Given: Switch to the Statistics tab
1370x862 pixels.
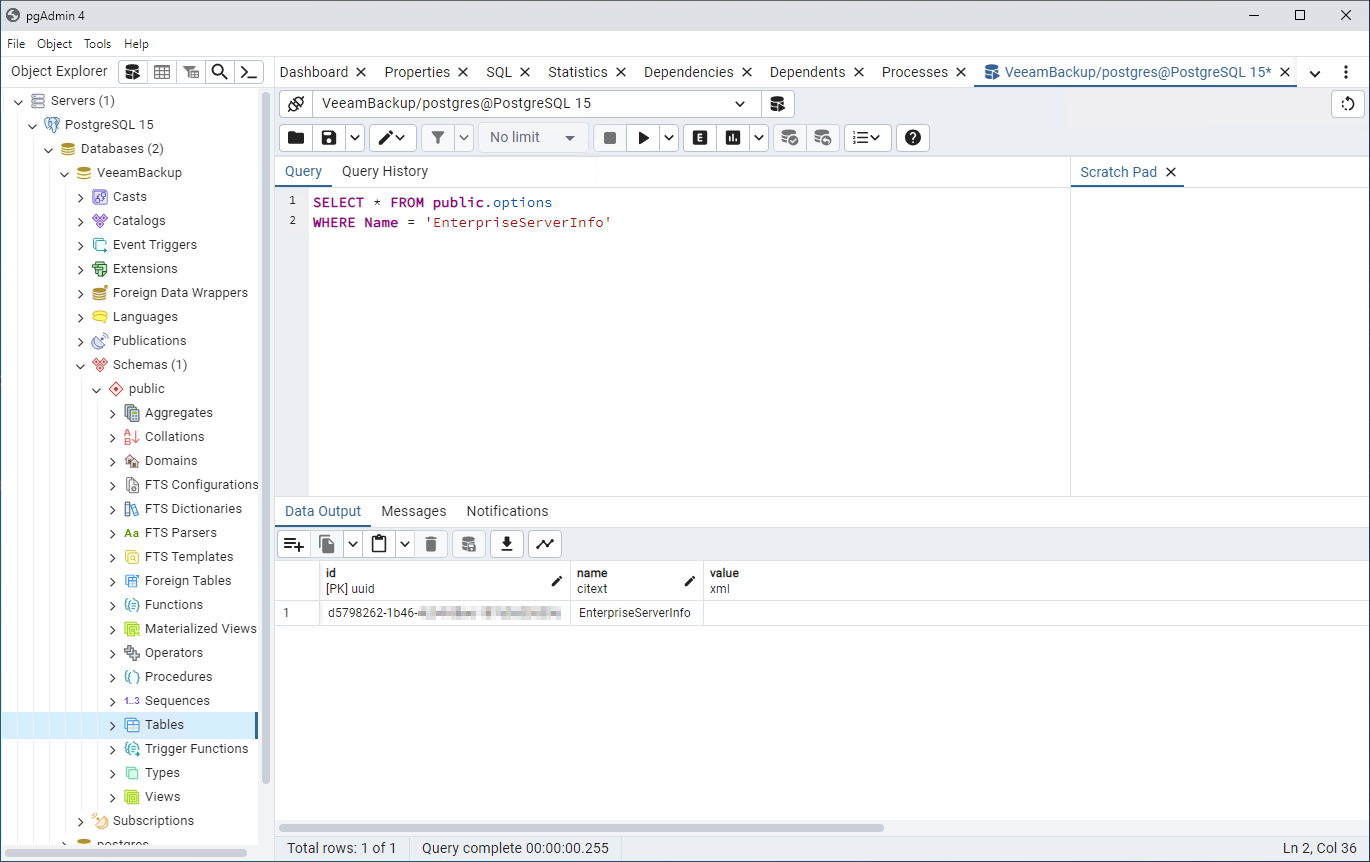Looking at the screenshot, I should (x=578, y=72).
